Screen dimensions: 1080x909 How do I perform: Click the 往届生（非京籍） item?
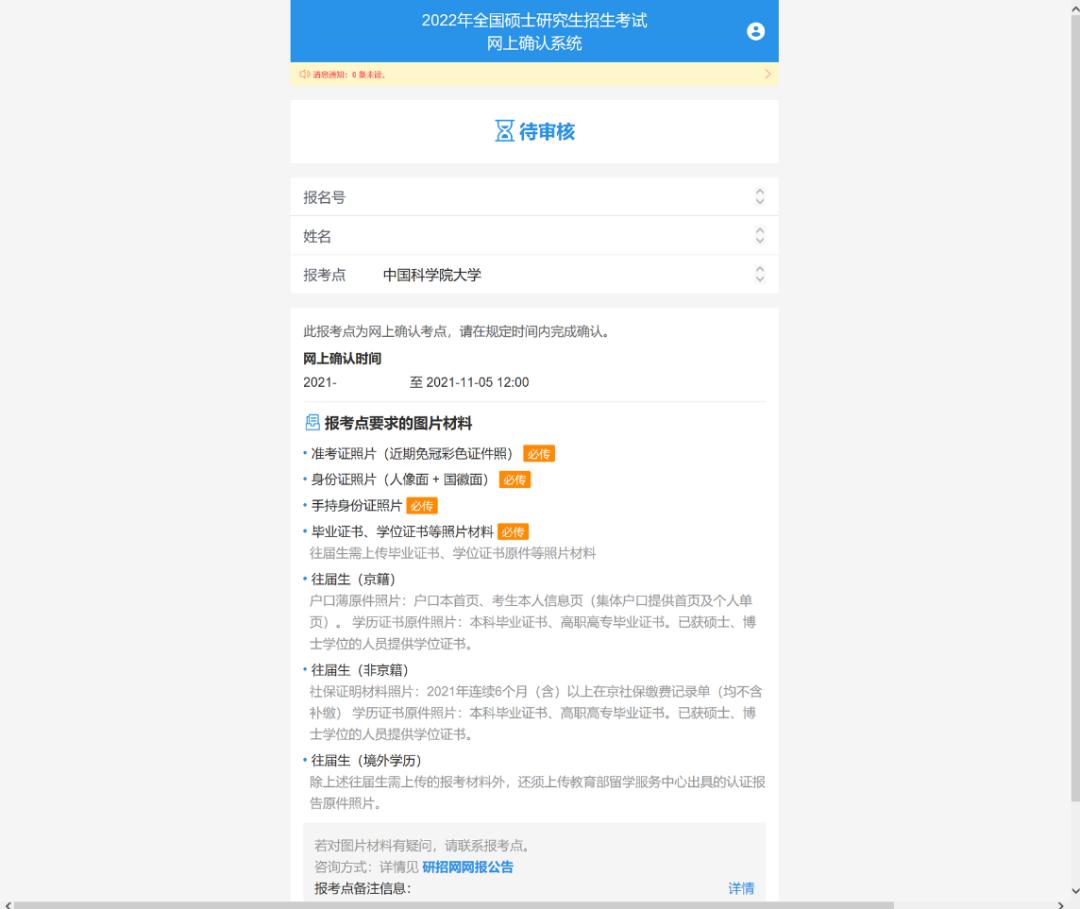pyautogui.click(x=360, y=670)
